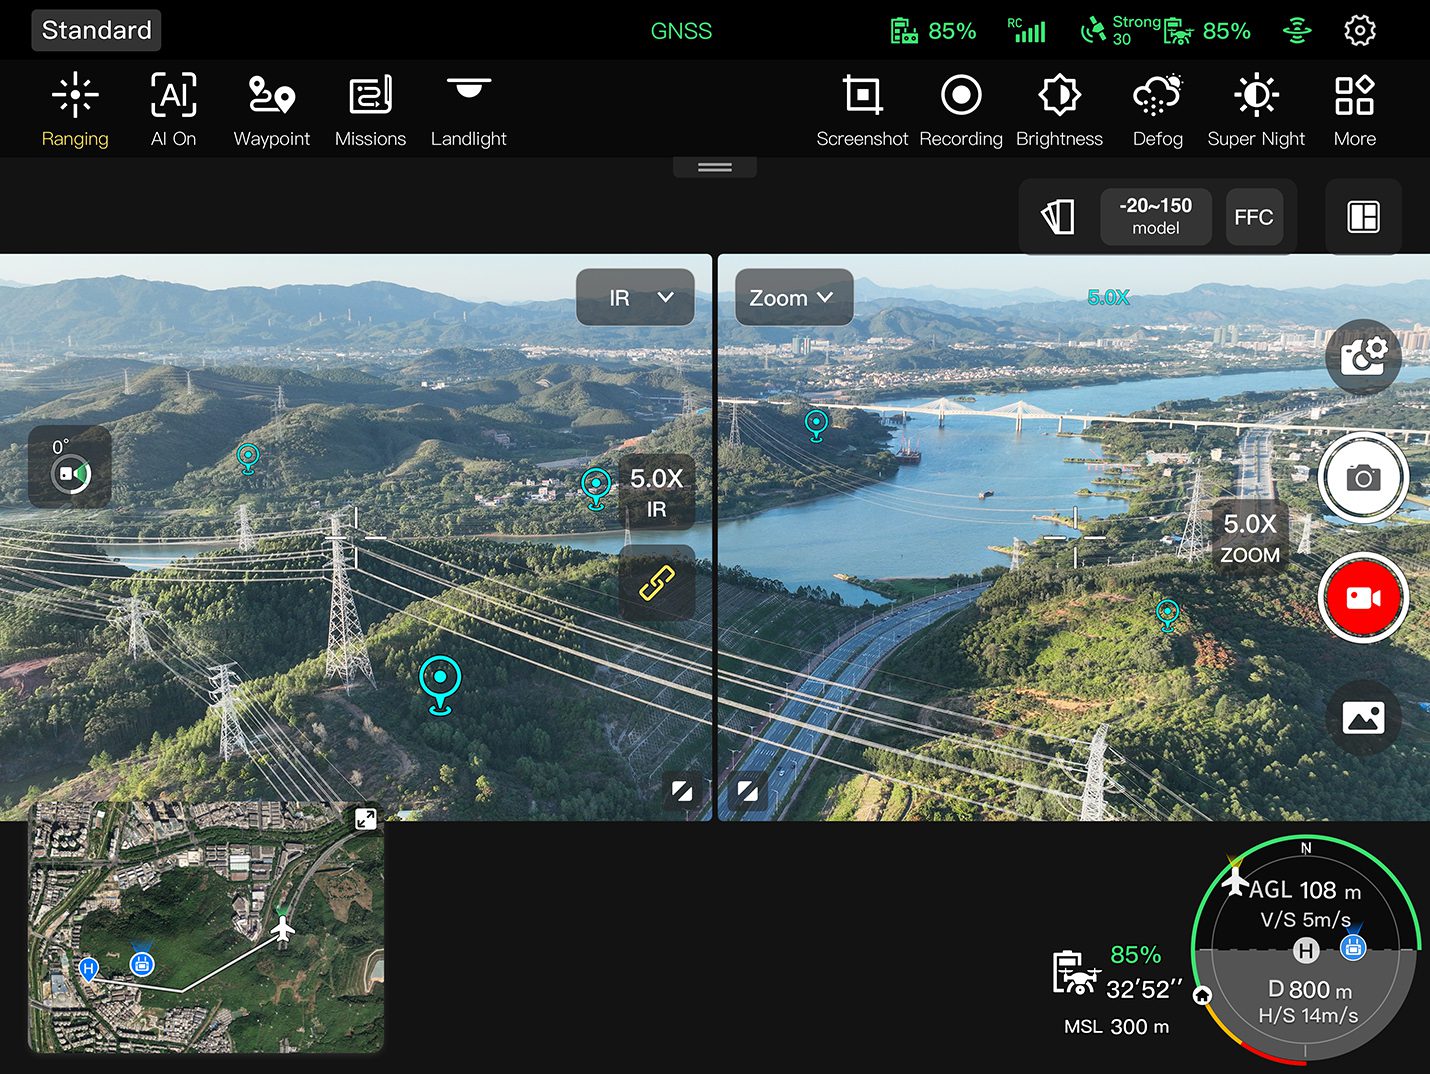Toggle the Landlight
1430x1074 pixels.
pyautogui.click(x=468, y=110)
